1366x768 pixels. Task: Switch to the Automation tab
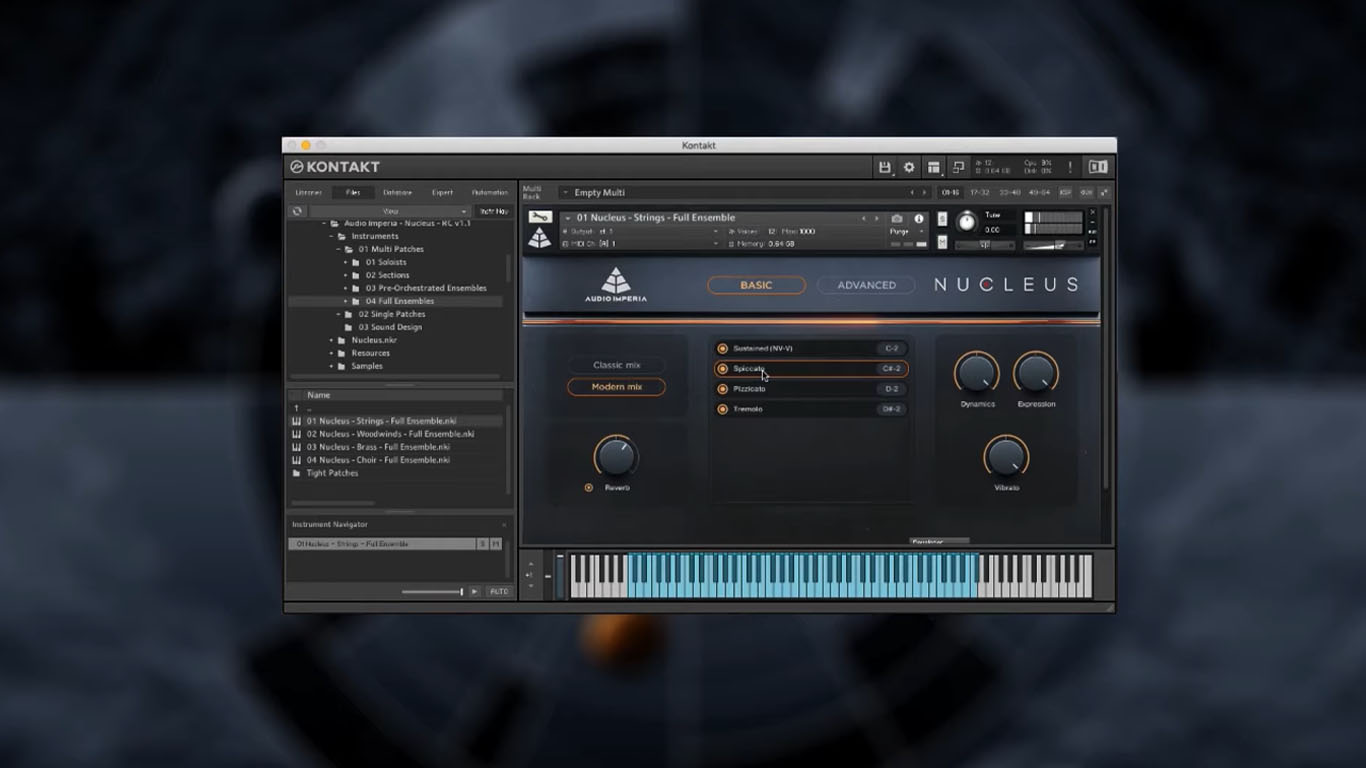(x=490, y=192)
